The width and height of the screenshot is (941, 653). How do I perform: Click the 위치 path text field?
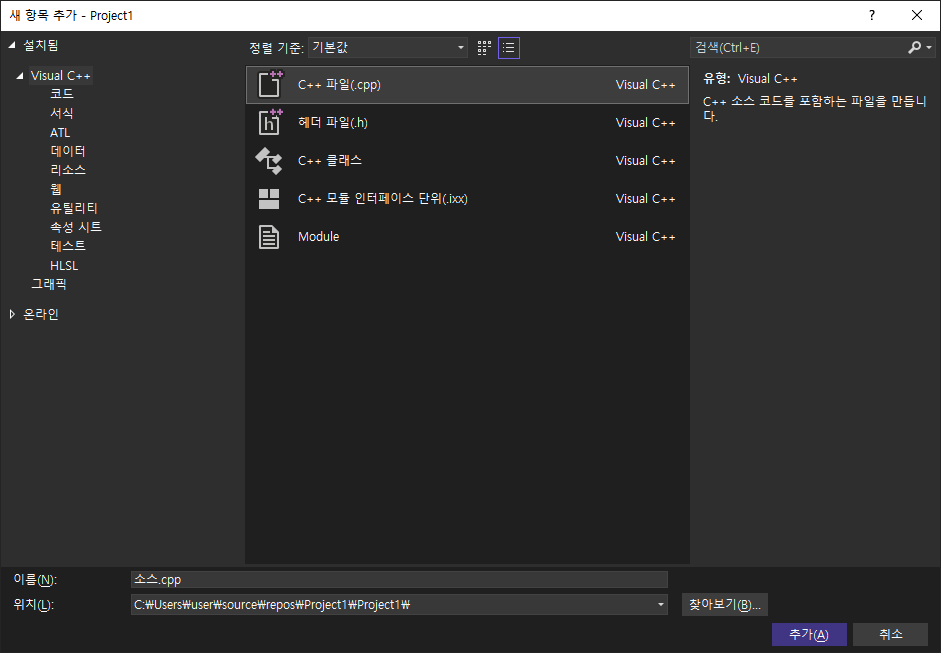(393, 604)
